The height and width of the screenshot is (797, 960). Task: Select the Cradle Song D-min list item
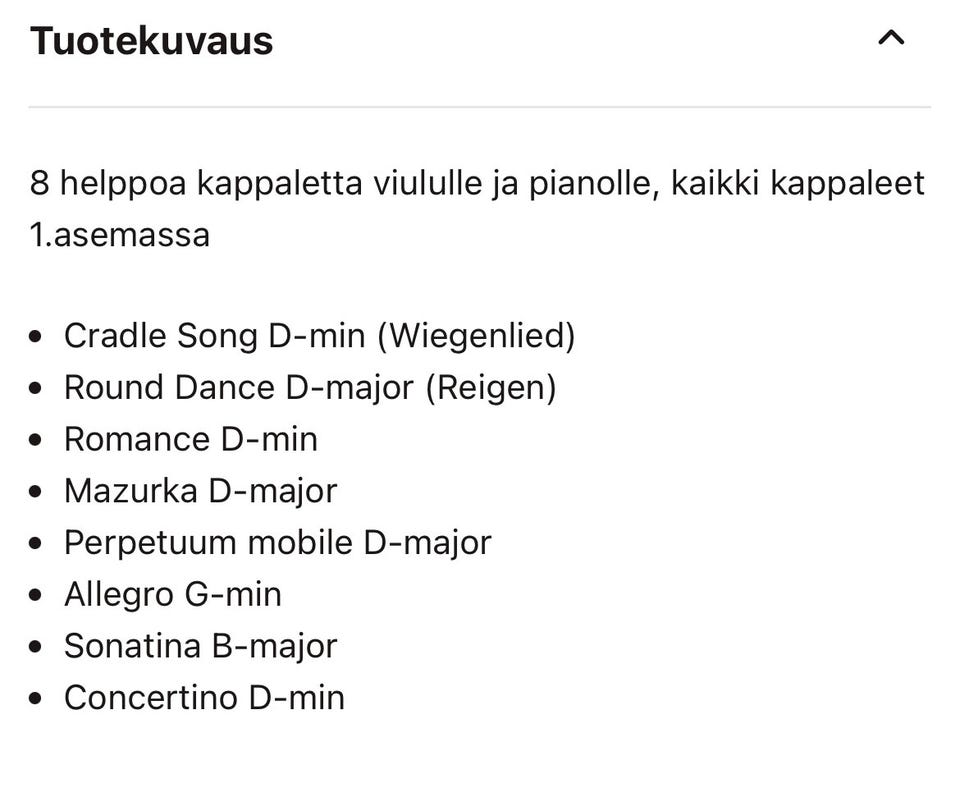coord(319,336)
